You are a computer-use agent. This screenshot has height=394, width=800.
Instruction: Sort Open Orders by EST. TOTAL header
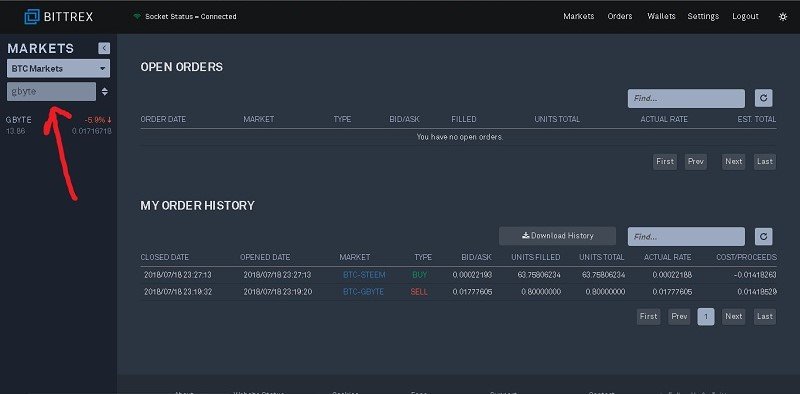(756, 119)
